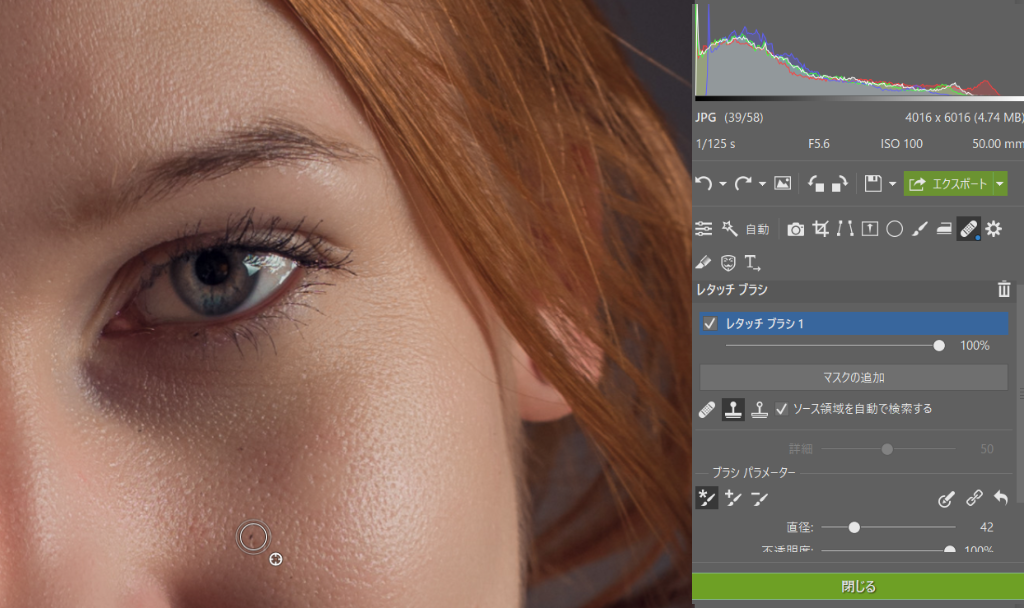Image resolution: width=1024 pixels, height=608 pixels.
Task: Select the filled clone stamp mode
Action: pos(733,409)
